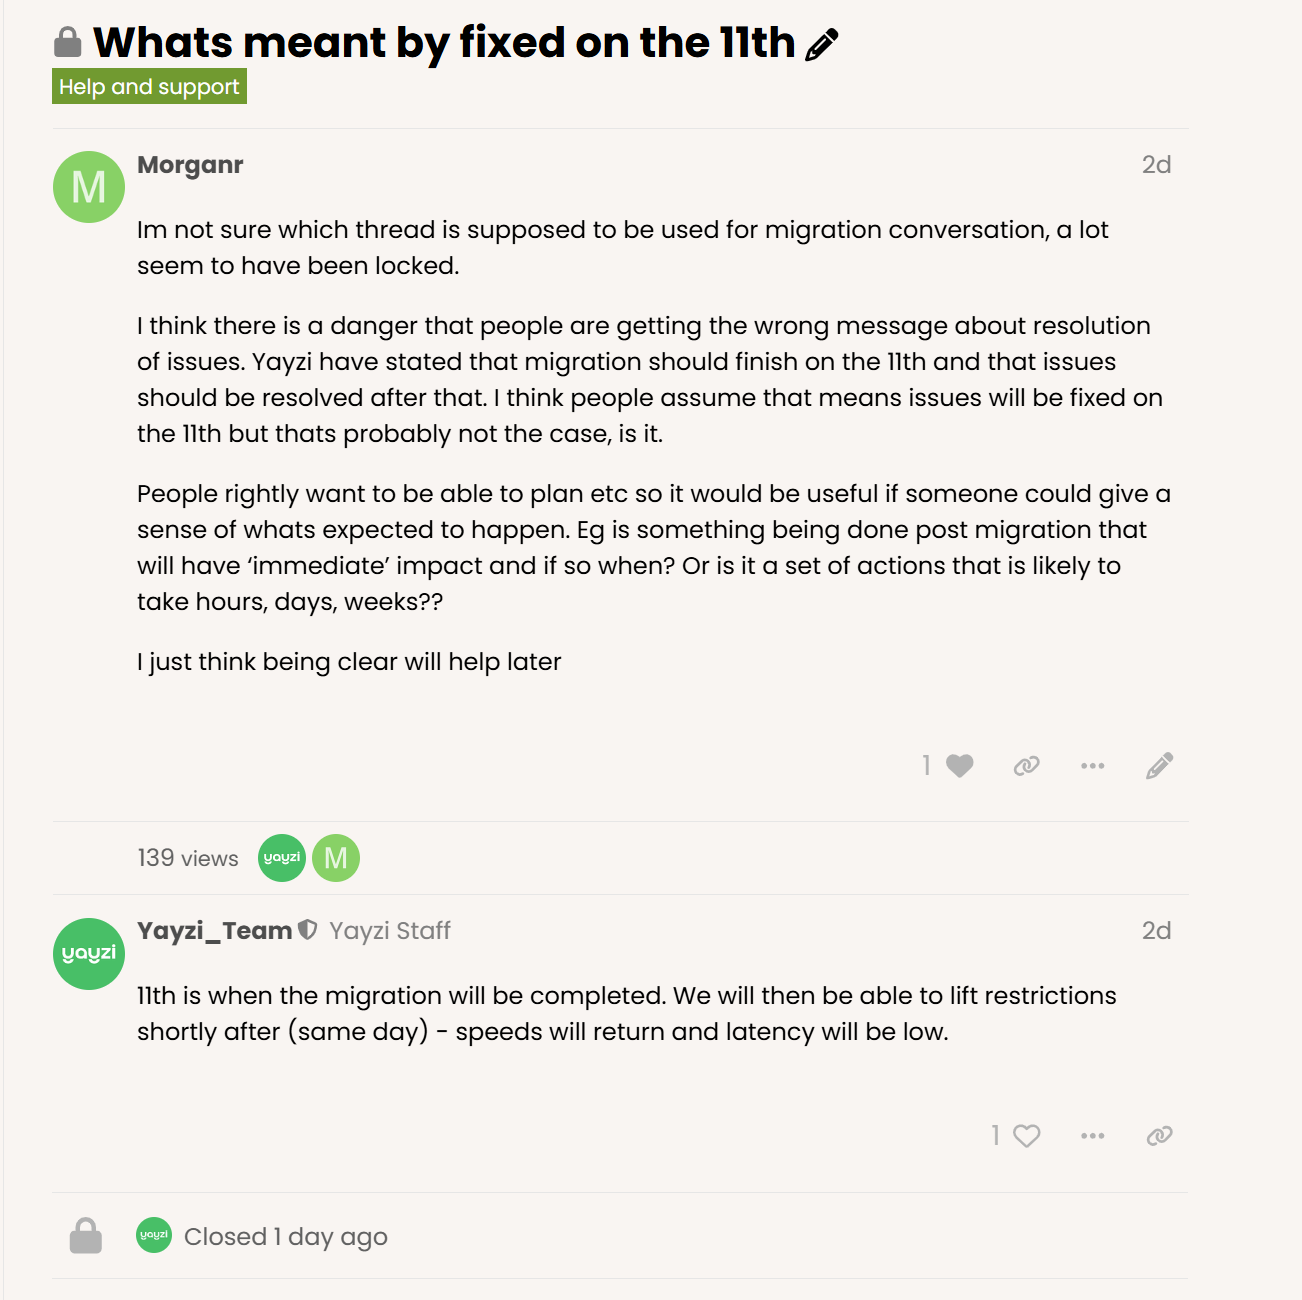Screen dimensions: 1302x1300
Task: Click the 2d timestamp on the Yayzi_Team reply
Action: tap(1157, 931)
